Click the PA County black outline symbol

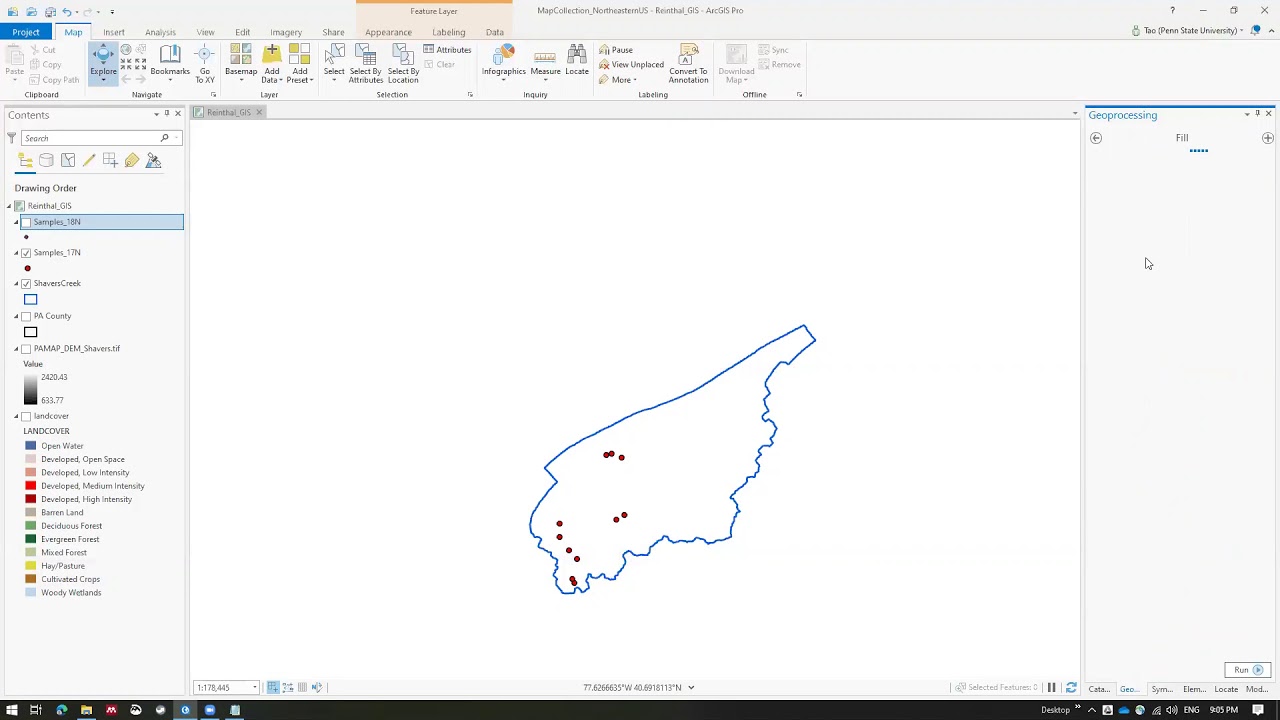pyautogui.click(x=30, y=332)
